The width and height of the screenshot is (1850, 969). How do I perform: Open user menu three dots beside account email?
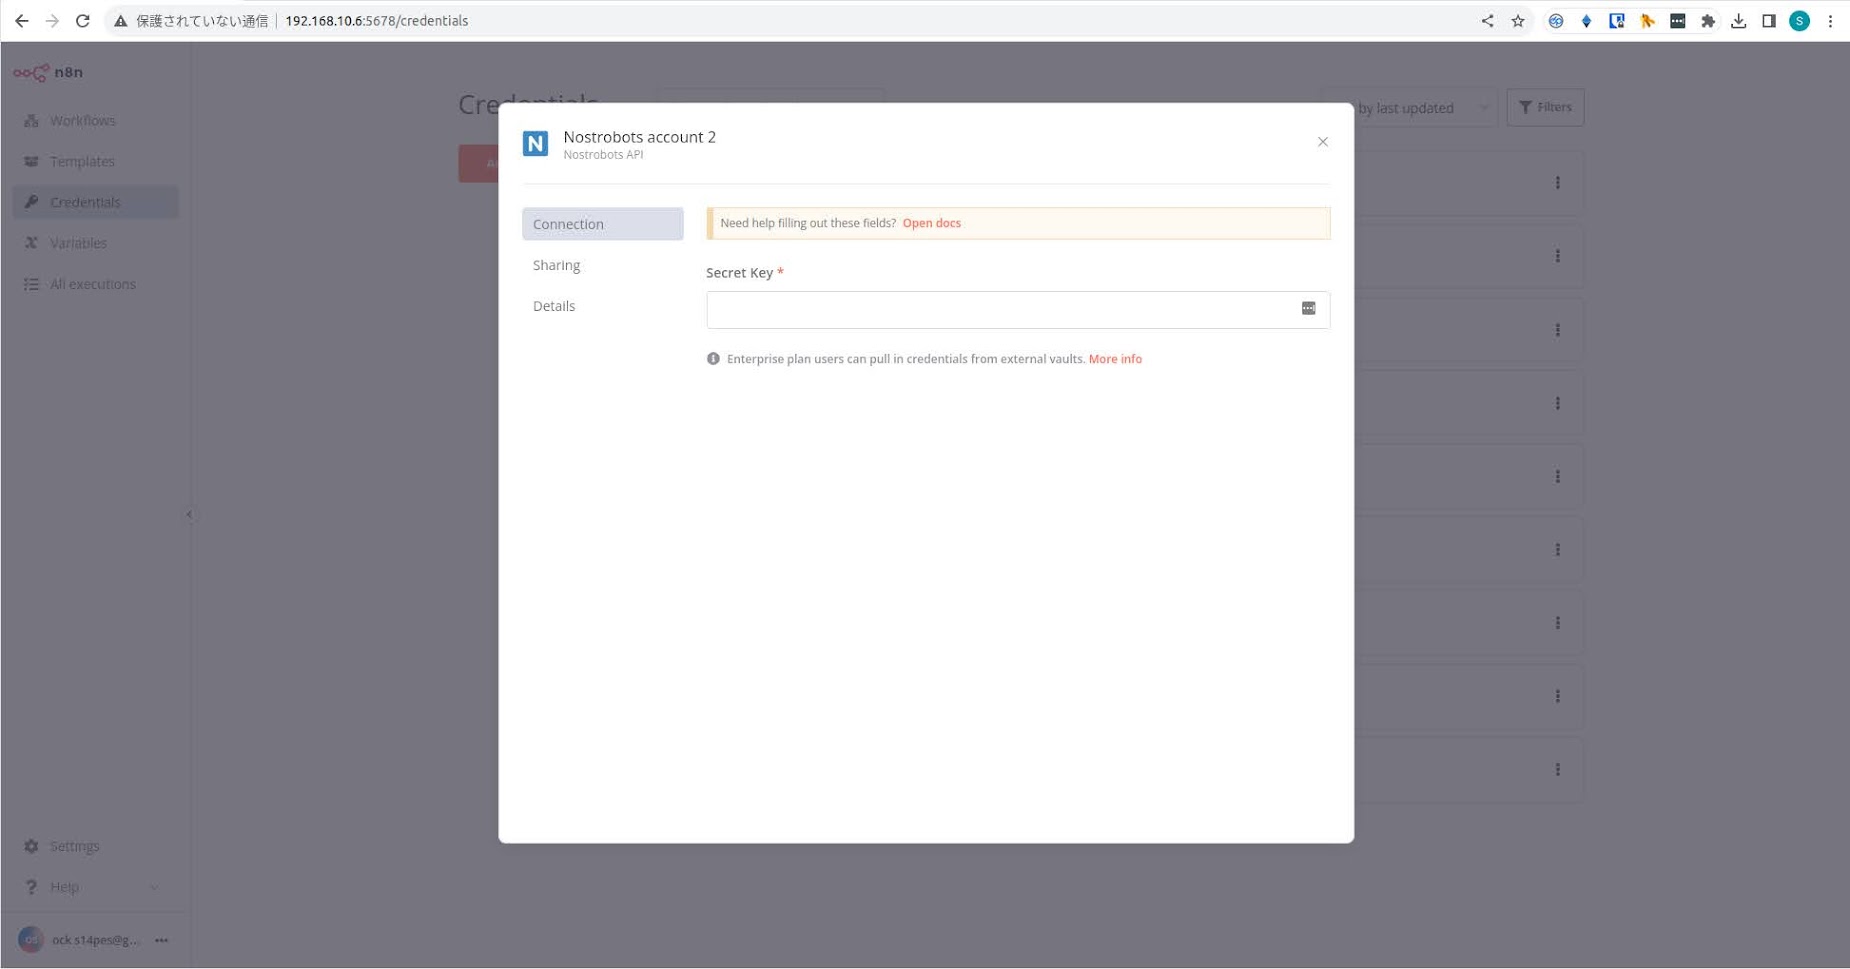pyautogui.click(x=162, y=940)
